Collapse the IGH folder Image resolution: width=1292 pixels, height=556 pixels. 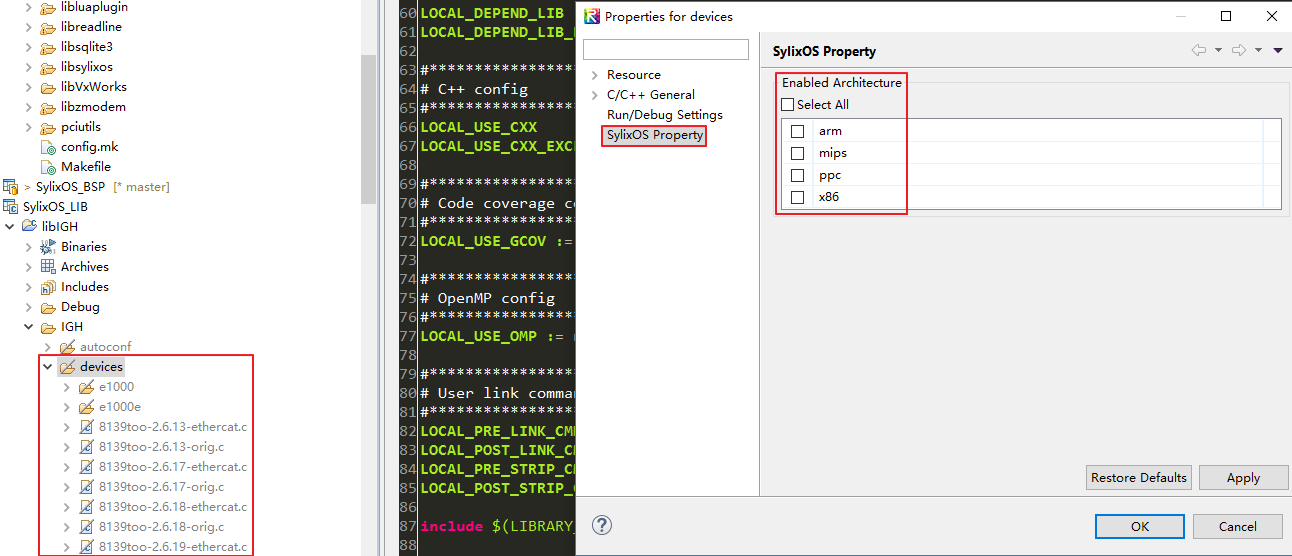pos(28,327)
